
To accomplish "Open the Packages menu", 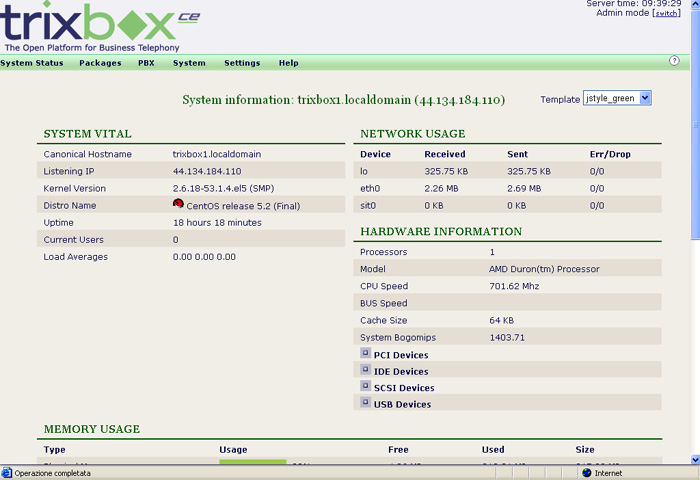I will click(x=100, y=63).
